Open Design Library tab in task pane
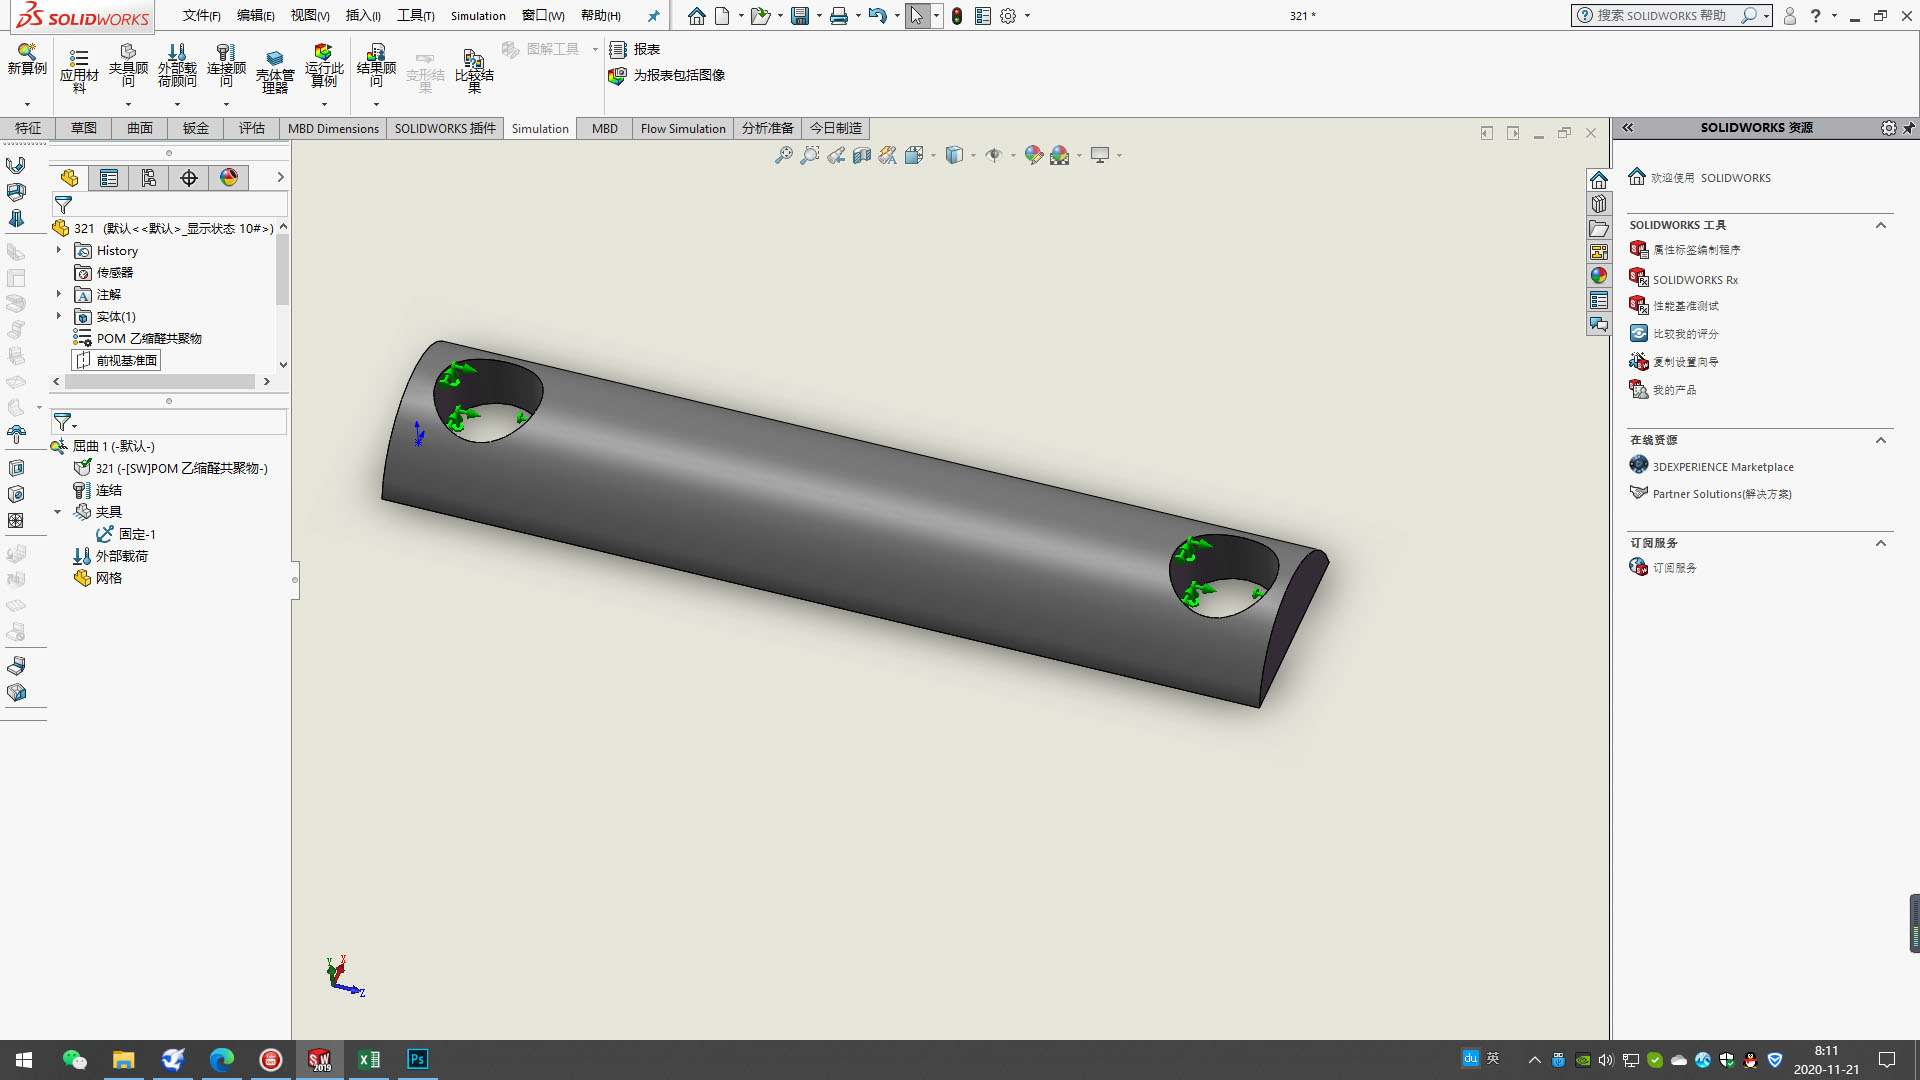Screen dimensions: 1920x1080 pos(1599,204)
